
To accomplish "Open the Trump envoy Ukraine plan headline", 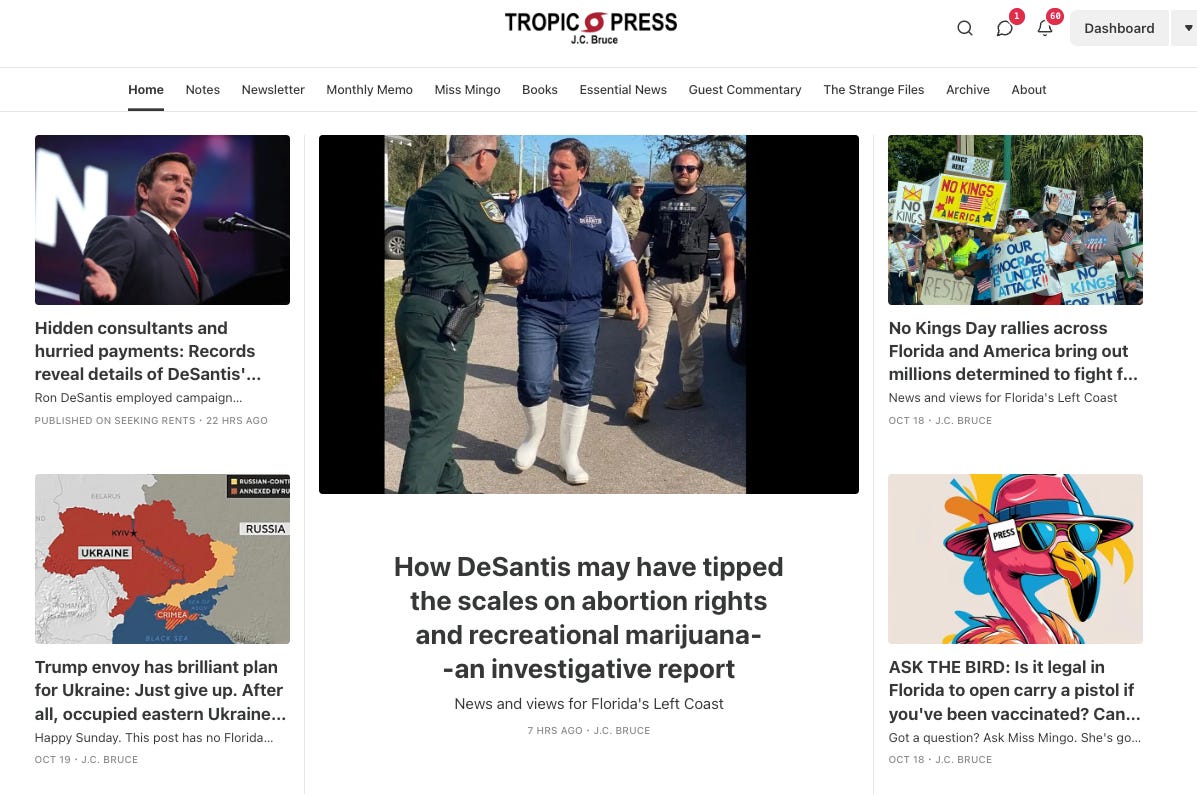I will pos(160,690).
